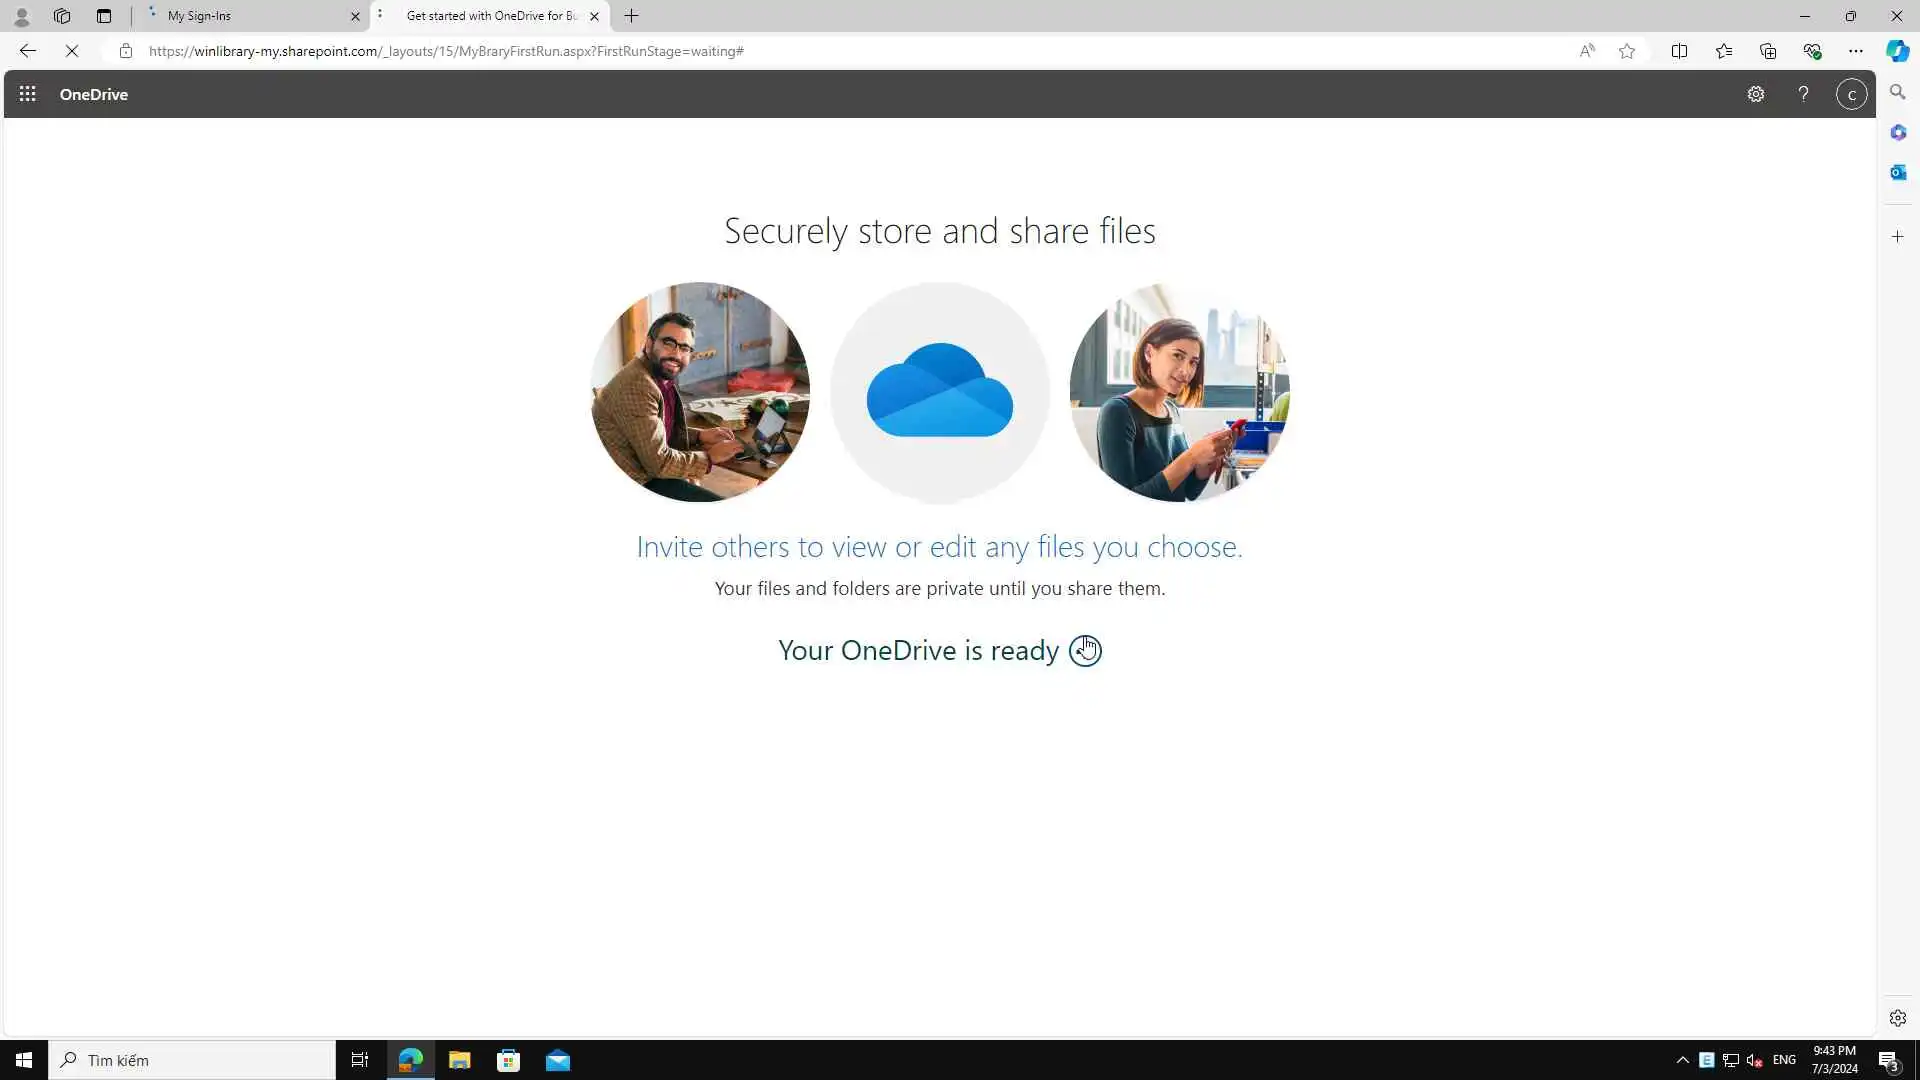Switch to the My Sign-Ins tab
The width and height of the screenshot is (1920, 1080).
pos(250,16)
